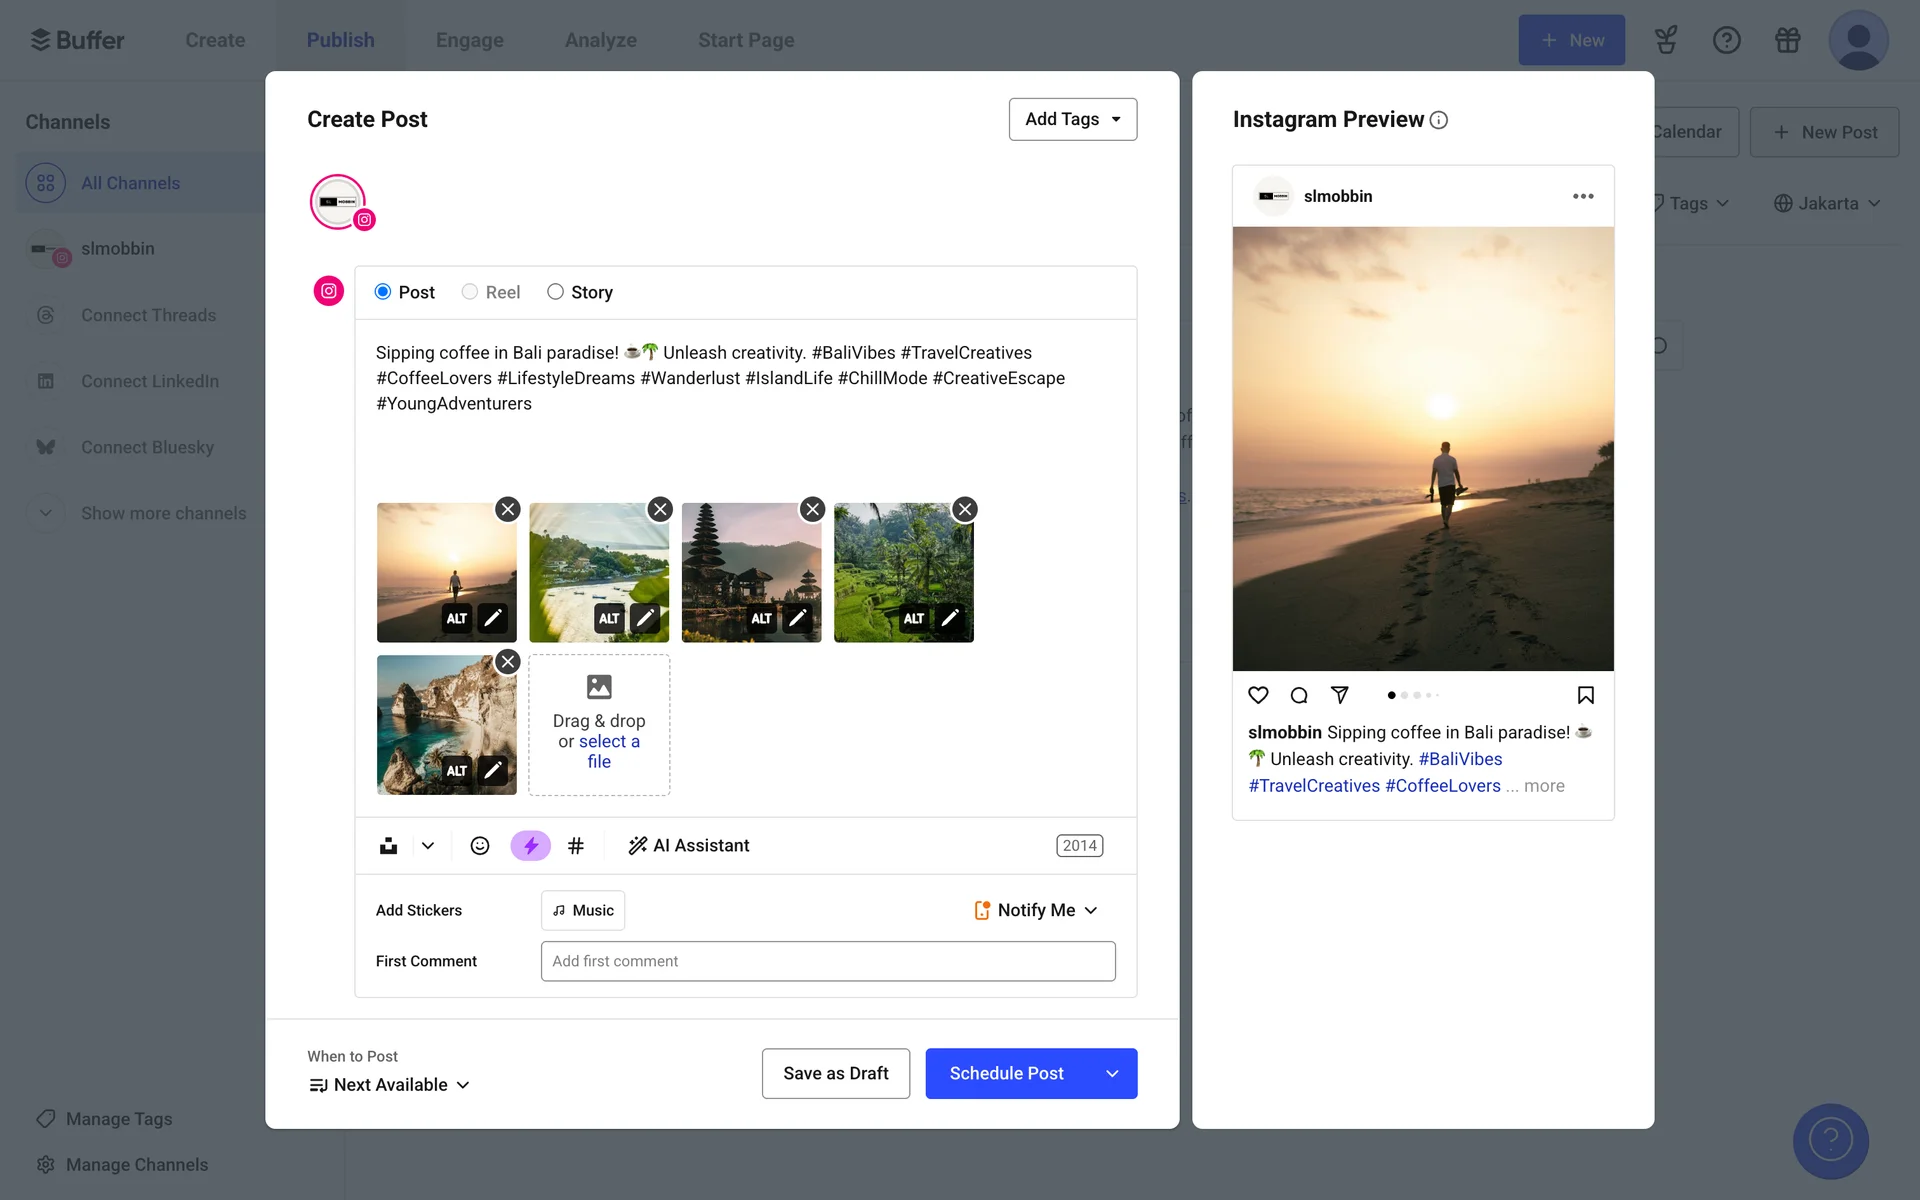Image resolution: width=1920 pixels, height=1200 pixels.
Task: Click the bookmark icon in Instagram preview
Action: (x=1585, y=695)
